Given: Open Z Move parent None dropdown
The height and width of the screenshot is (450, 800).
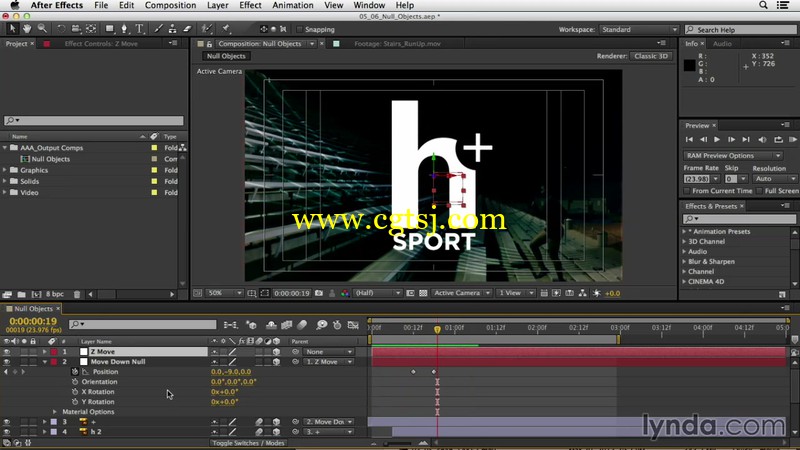Looking at the screenshot, I should [x=329, y=352].
